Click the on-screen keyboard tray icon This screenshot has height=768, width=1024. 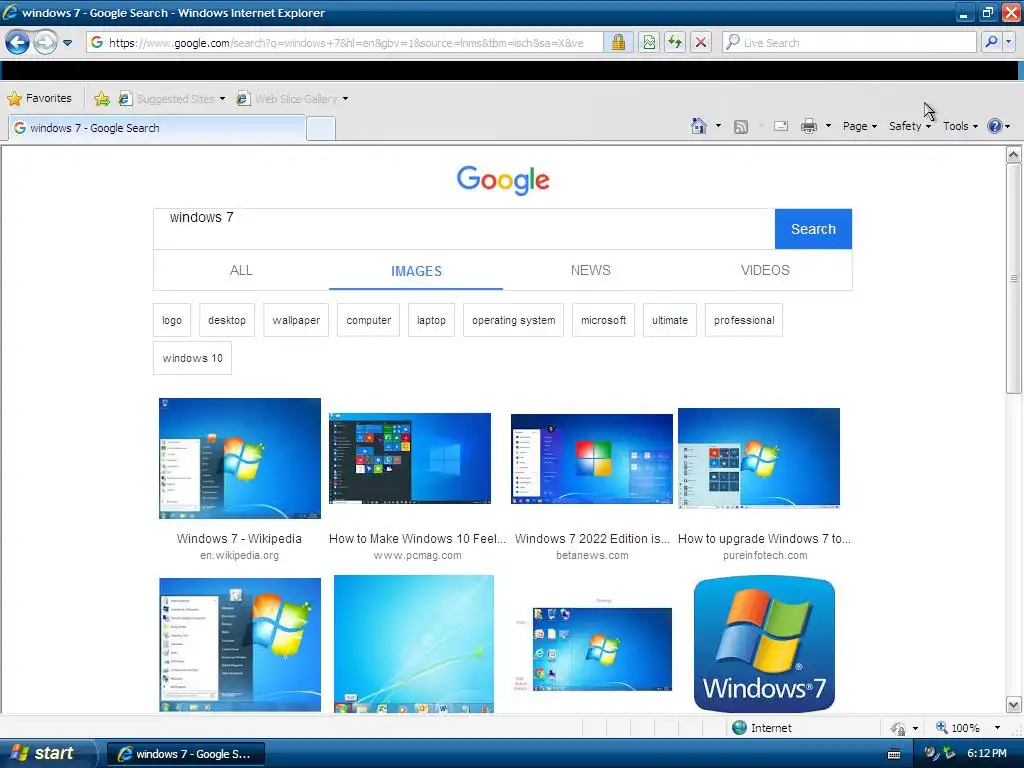tap(894, 754)
